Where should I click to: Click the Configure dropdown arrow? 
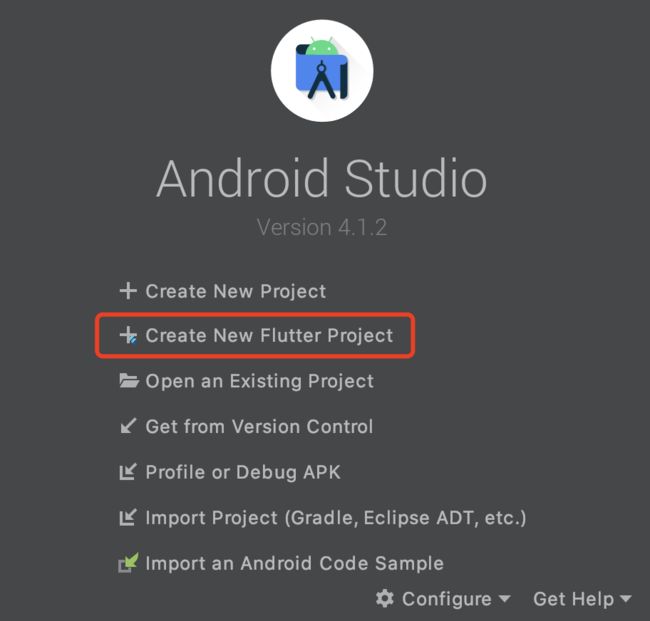(504, 599)
